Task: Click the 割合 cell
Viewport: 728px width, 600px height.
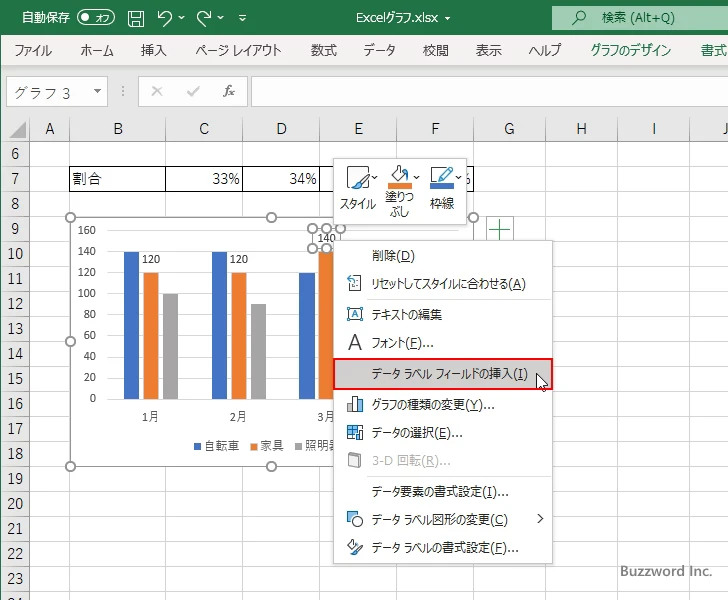Action: point(117,179)
